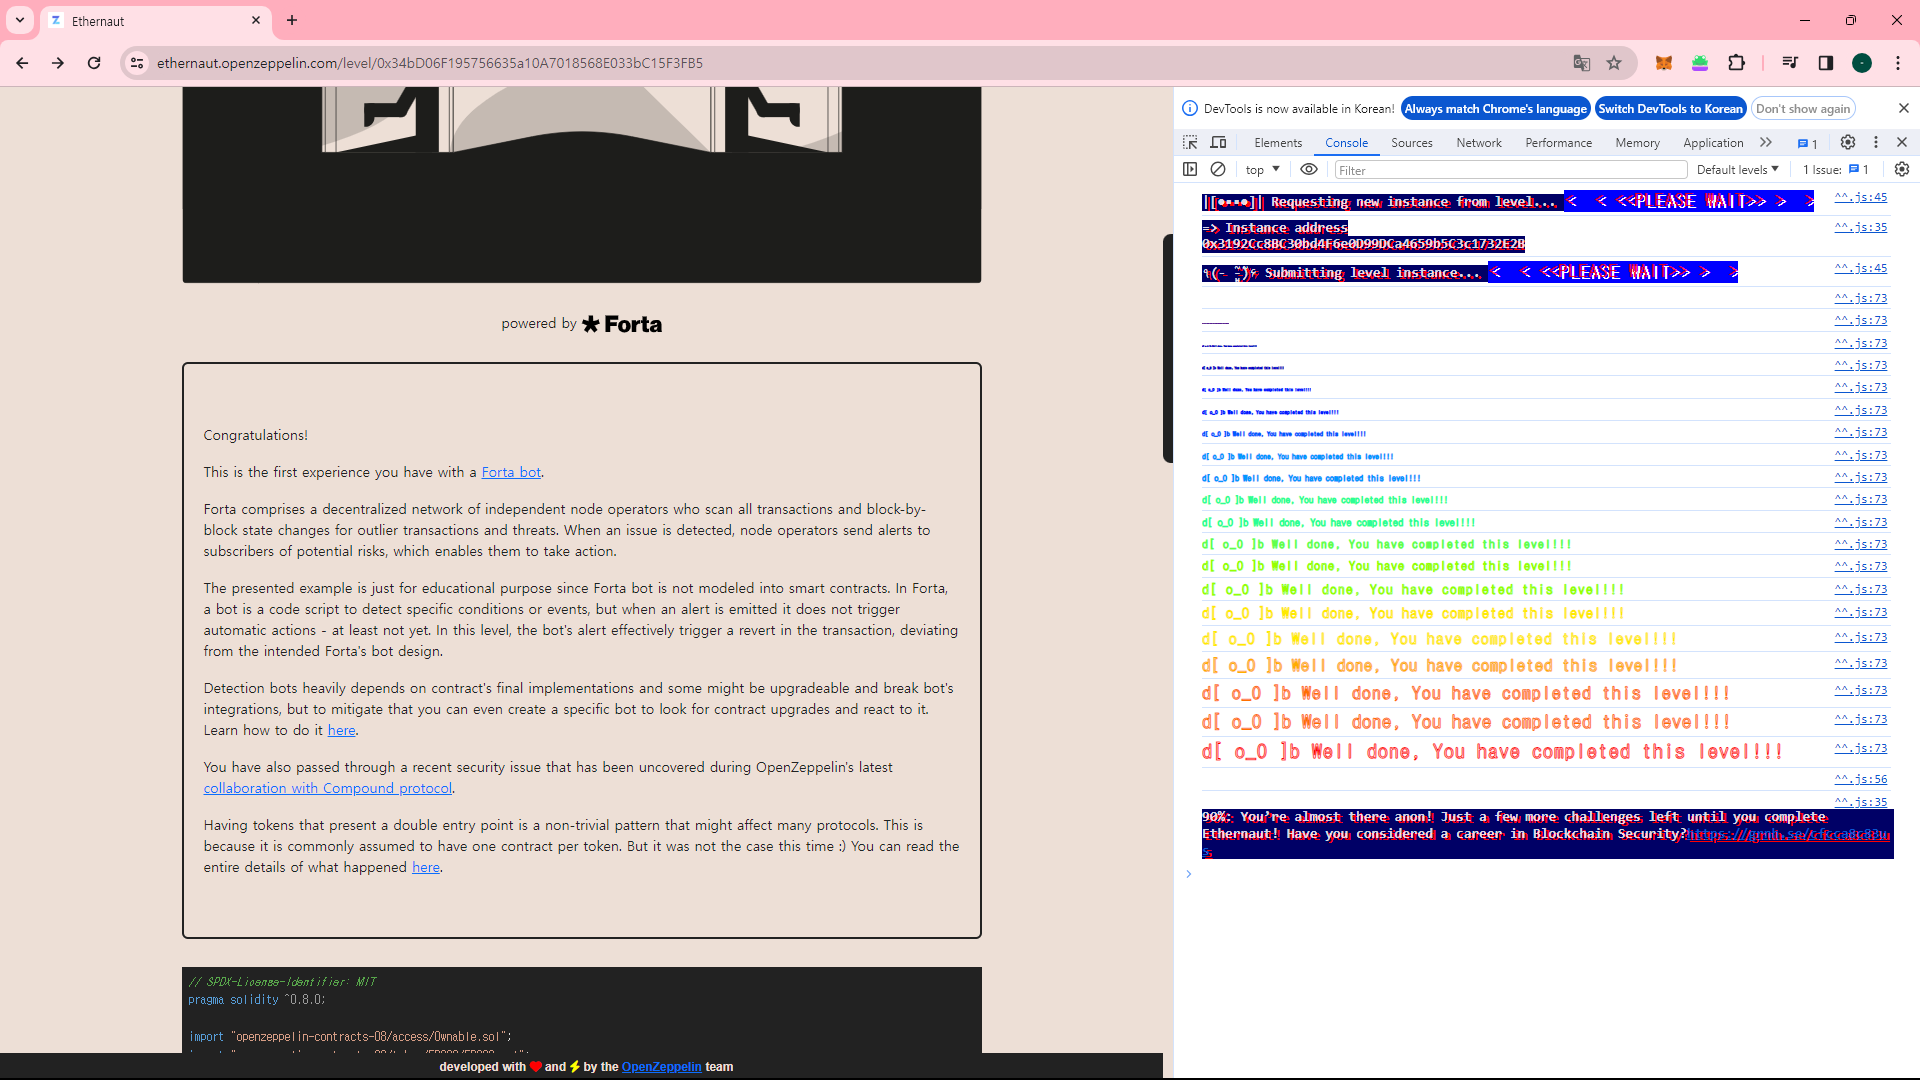Open the Network tab
The image size is (1920, 1080).
click(1479, 143)
